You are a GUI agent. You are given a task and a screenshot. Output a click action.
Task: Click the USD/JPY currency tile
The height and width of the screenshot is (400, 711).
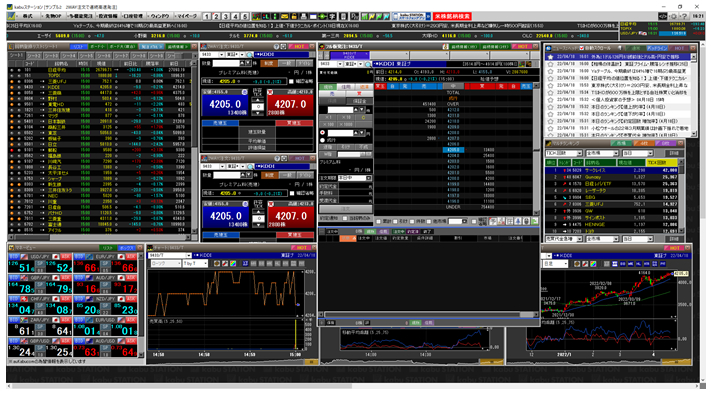tap(40, 263)
